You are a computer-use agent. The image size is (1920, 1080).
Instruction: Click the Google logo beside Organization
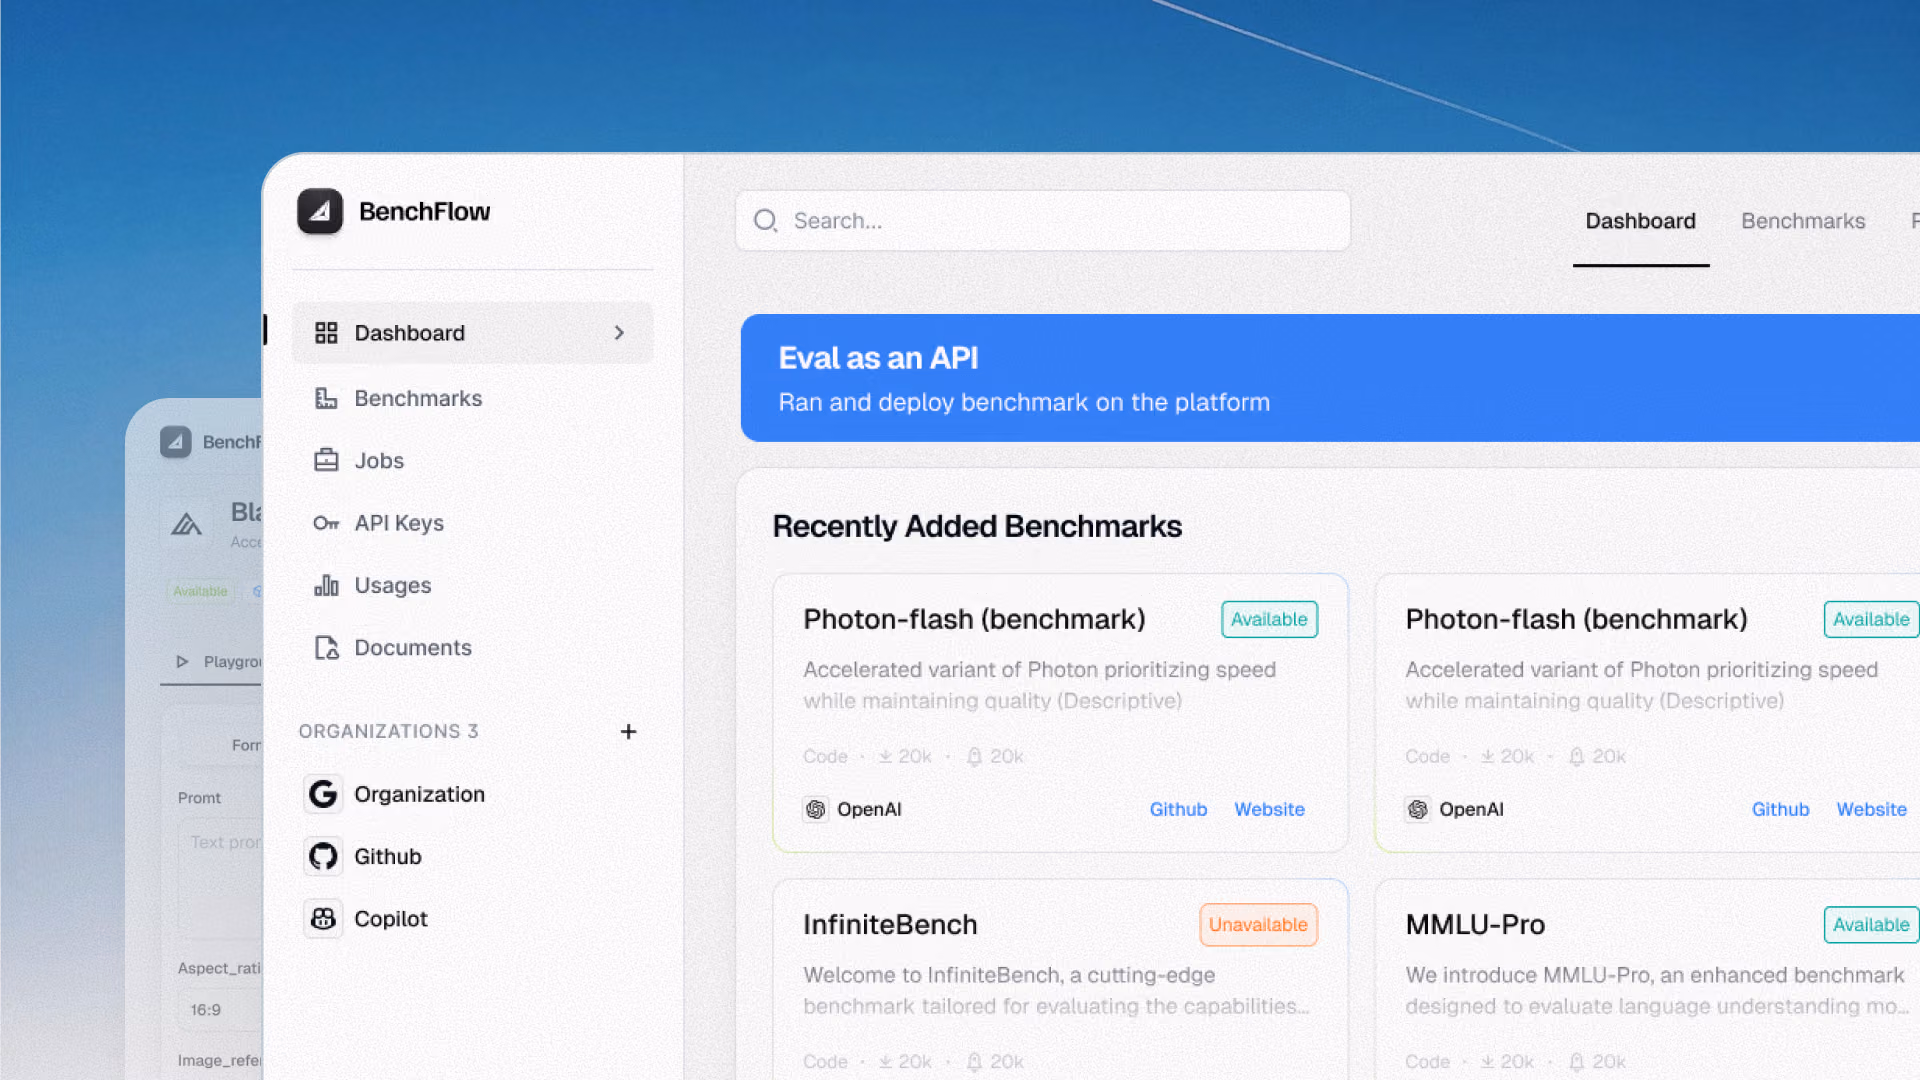(x=323, y=794)
